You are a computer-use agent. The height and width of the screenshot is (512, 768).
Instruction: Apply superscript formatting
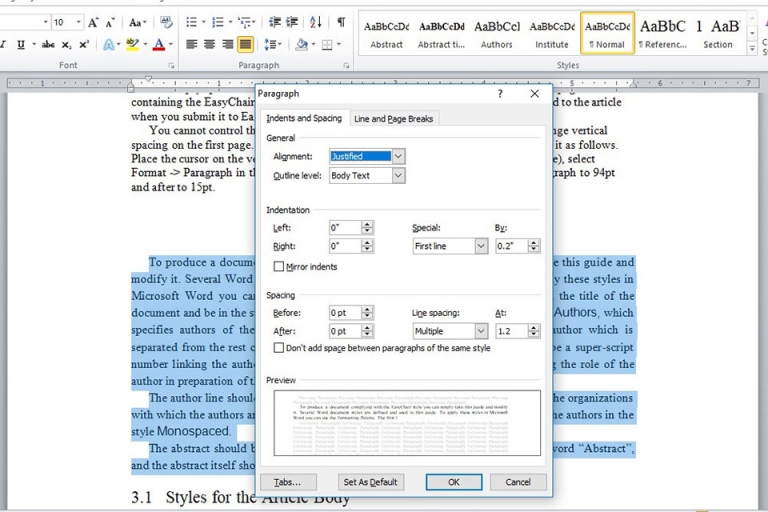click(x=84, y=45)
